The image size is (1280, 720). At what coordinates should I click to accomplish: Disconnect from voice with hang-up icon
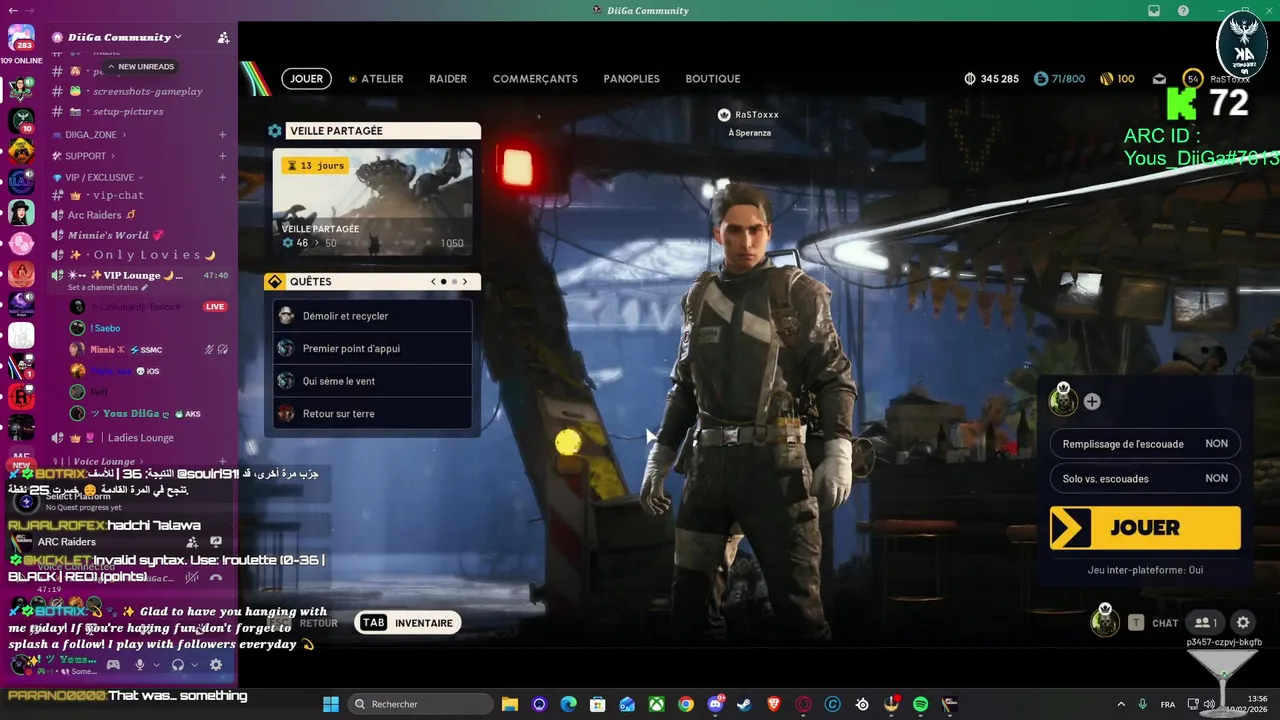coord(215,577)
